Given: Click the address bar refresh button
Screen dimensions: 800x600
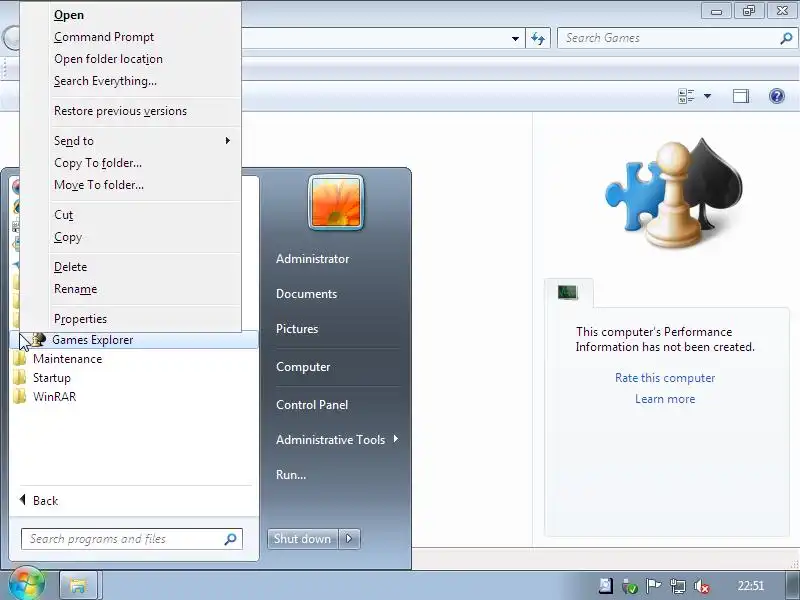Looking at the screenshot, I should click(x=538, y=38).
